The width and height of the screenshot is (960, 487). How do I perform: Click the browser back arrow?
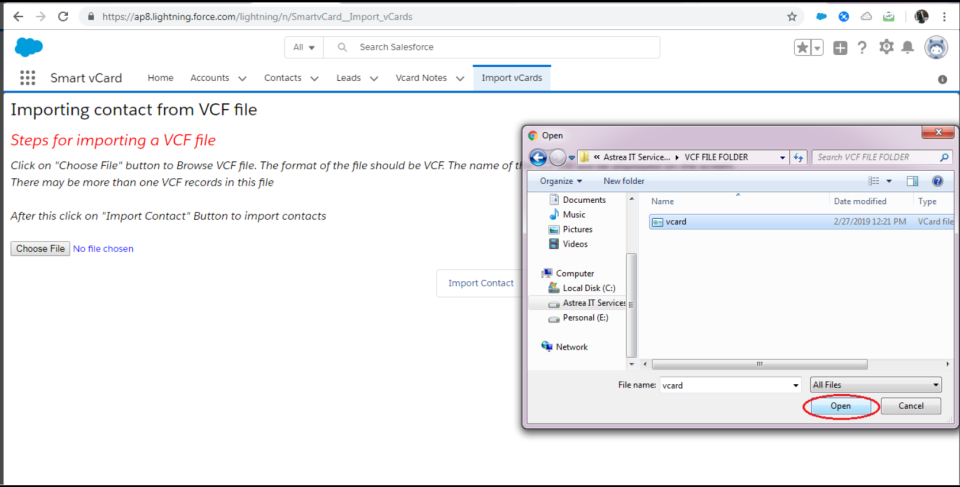point(18,17)
